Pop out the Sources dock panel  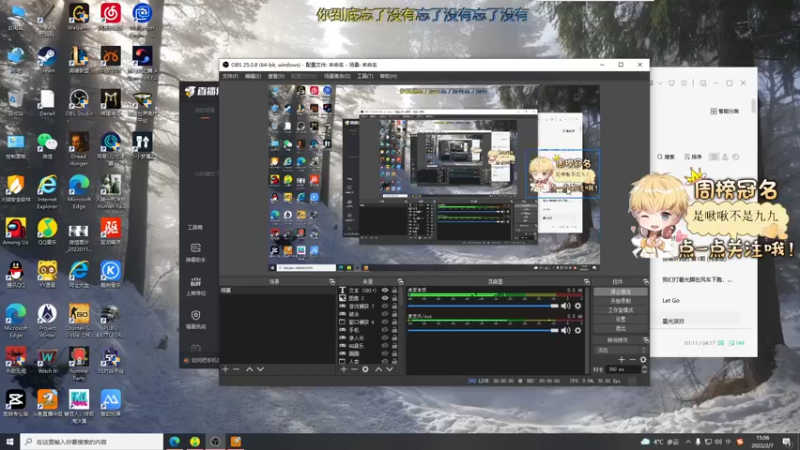pos(401,282)
